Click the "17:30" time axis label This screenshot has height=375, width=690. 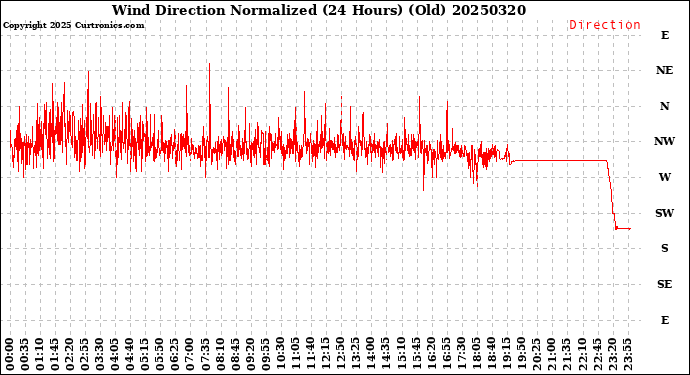pyautogui.click(x=461, y=354)
